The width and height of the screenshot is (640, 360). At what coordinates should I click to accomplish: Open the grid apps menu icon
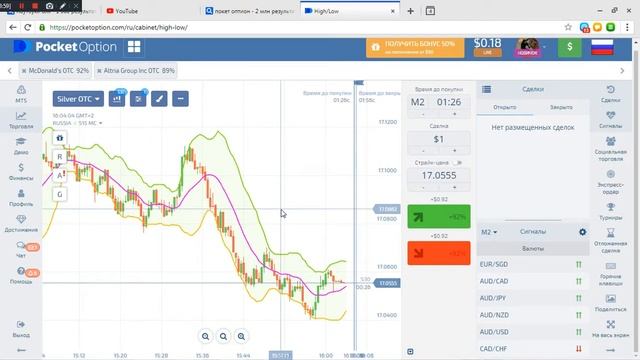[x=134, y=47]
